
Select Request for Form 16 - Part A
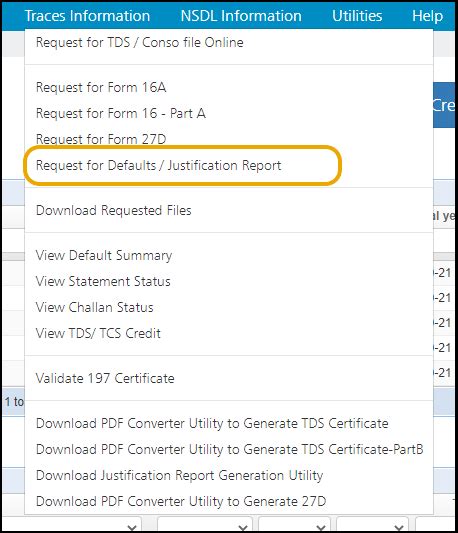(121, 113)
